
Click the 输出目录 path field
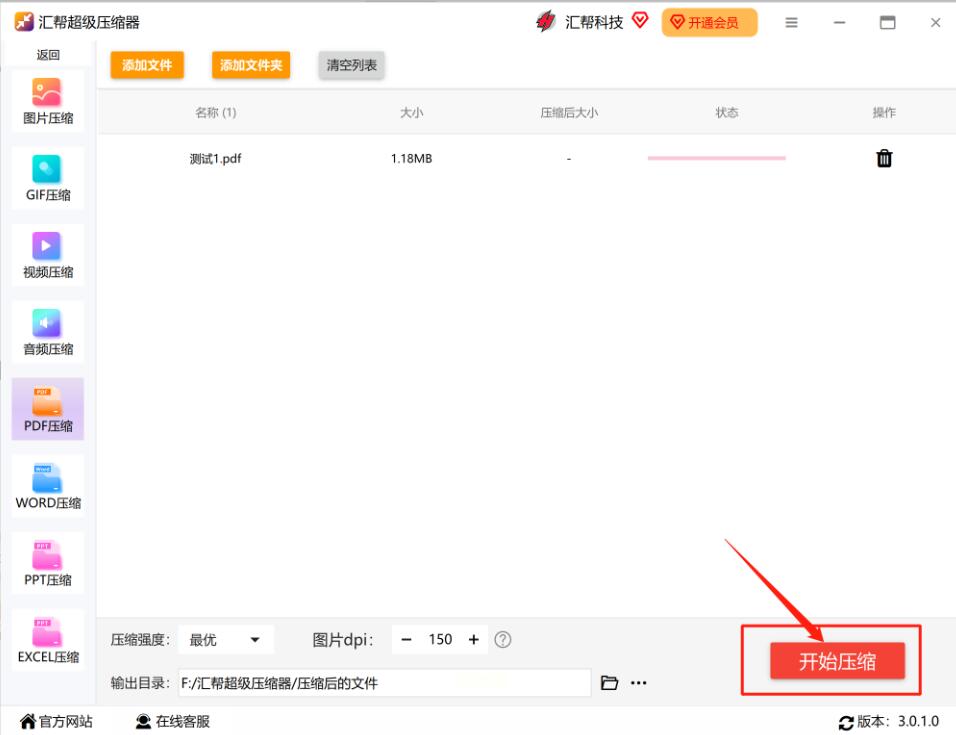click(x=384, y=683)
